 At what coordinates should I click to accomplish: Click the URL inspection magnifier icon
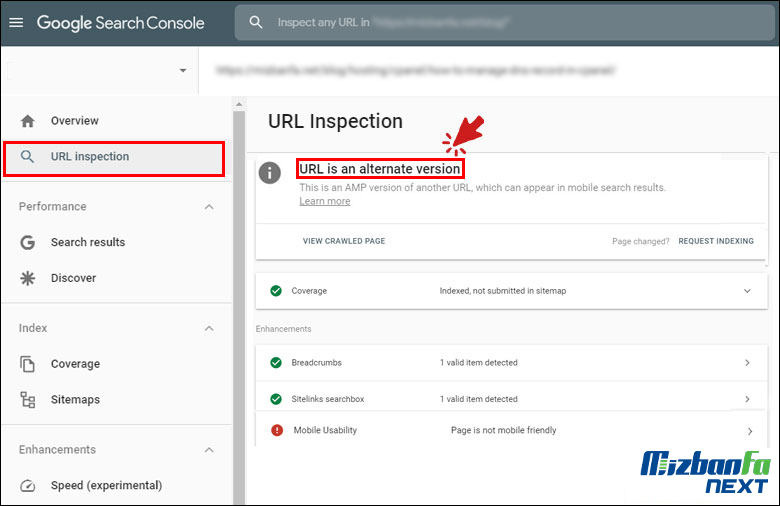point(27,157)
